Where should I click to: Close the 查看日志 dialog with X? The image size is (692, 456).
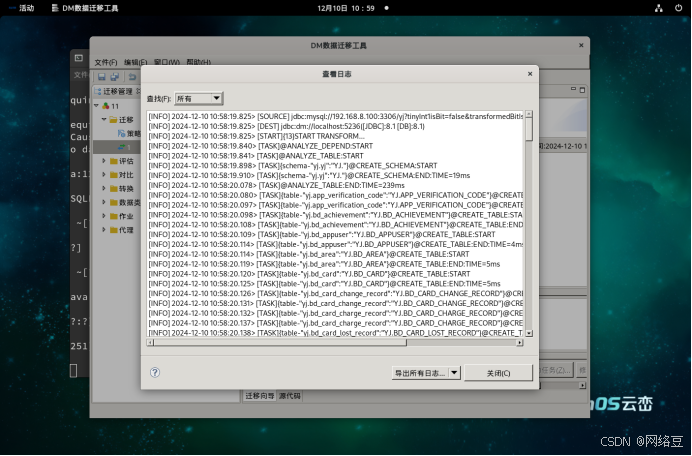click(x=530, y=74)
